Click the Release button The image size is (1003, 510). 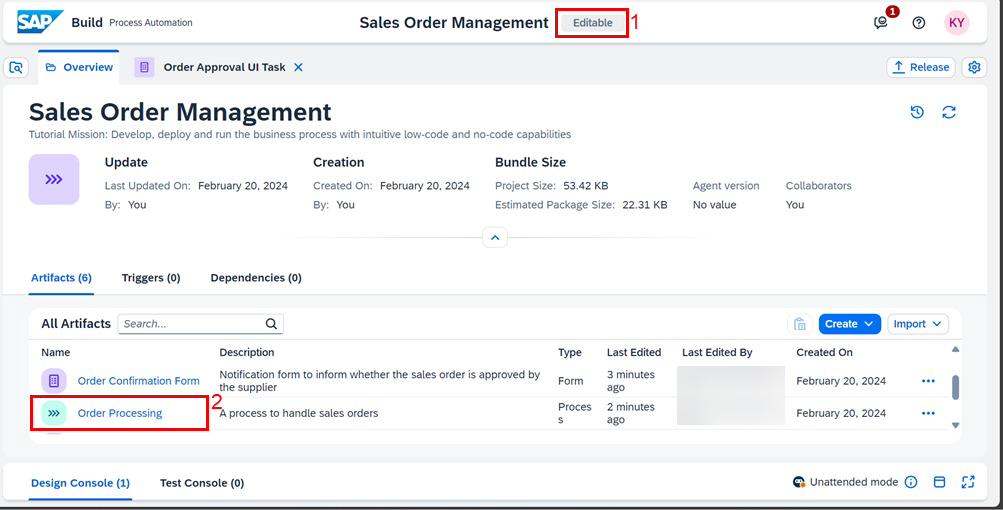pyautogui.click(x=920, y=67)
